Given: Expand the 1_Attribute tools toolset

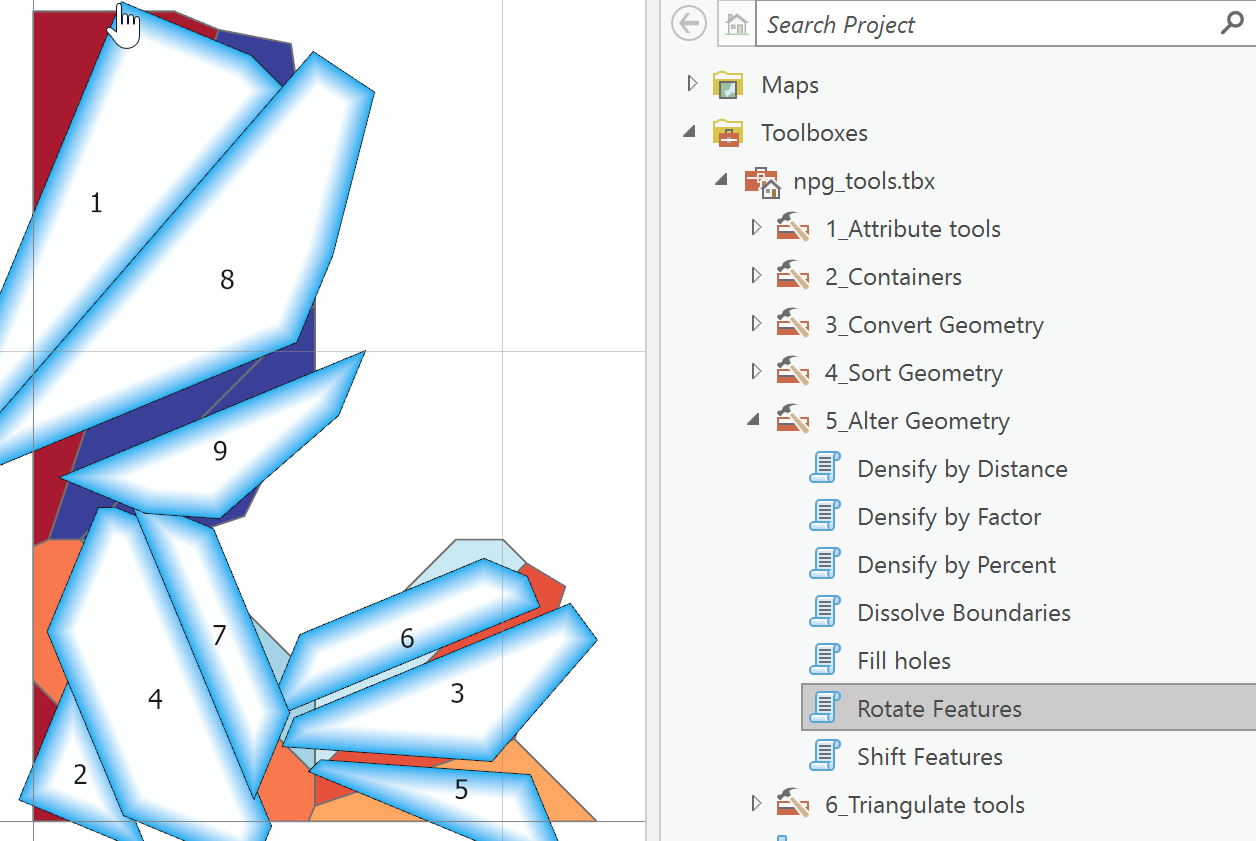Looking at the screenshot, I should click(757, 227).
